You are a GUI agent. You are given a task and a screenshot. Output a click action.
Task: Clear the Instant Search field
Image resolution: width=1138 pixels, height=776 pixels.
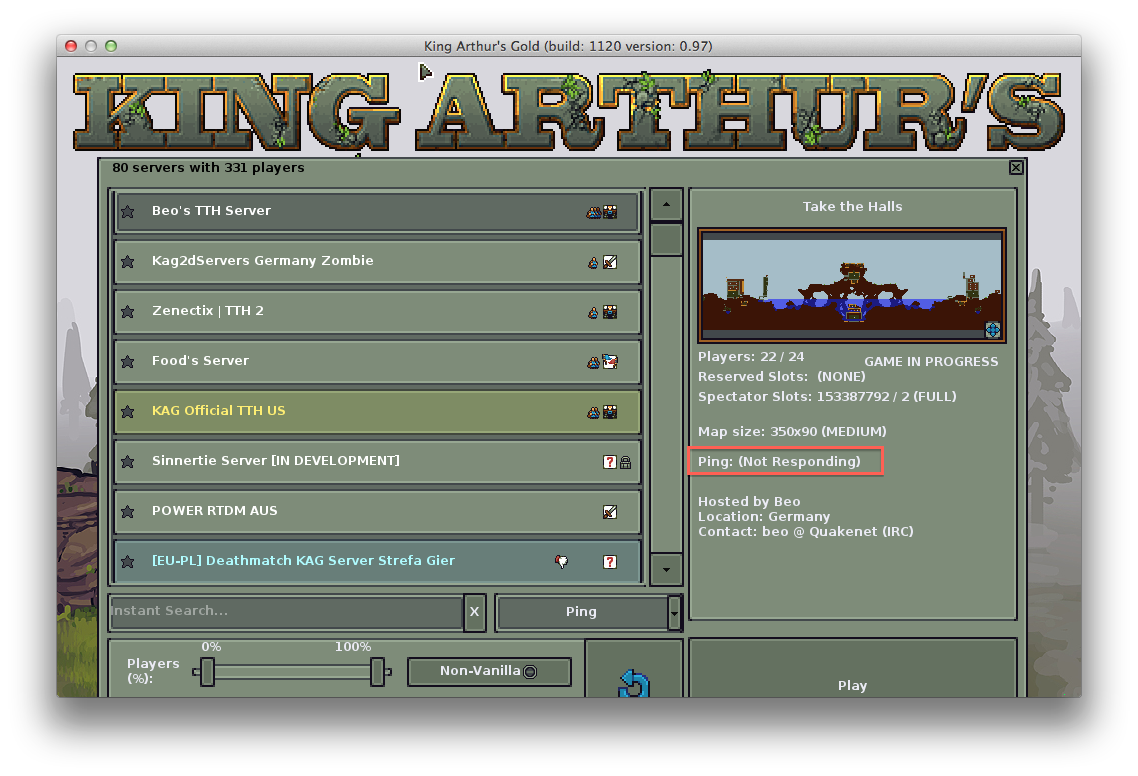[x=475, y=612]
